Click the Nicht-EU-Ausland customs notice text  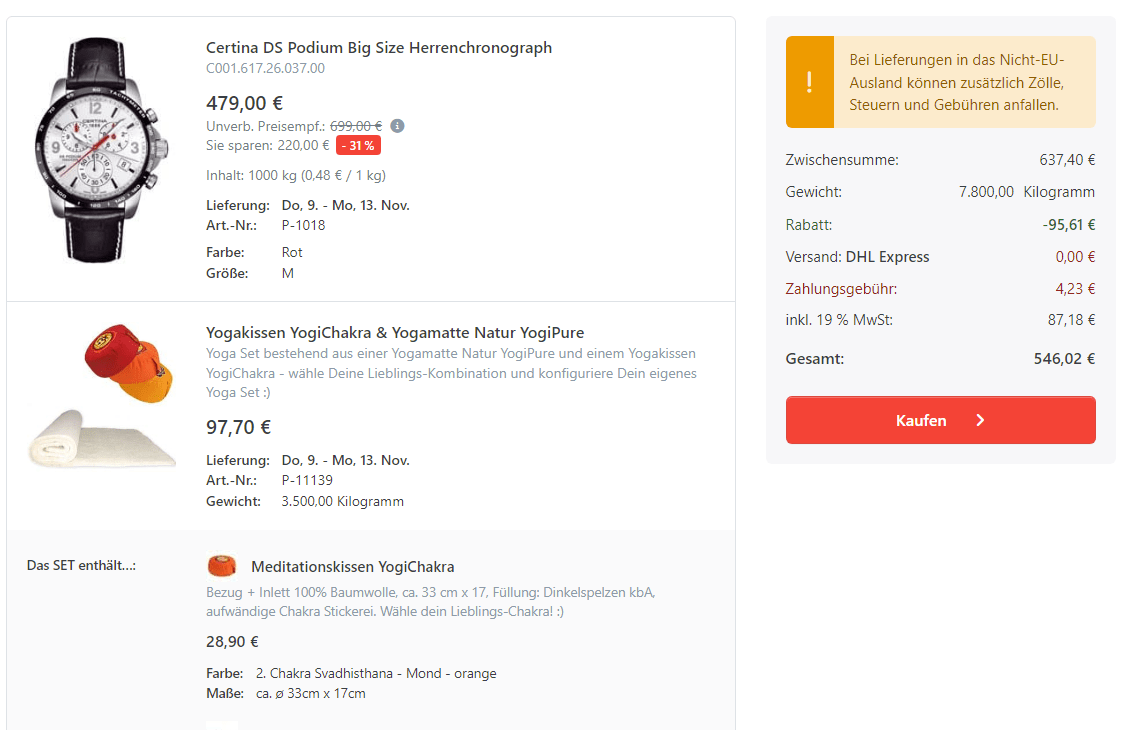coord(956,82)
